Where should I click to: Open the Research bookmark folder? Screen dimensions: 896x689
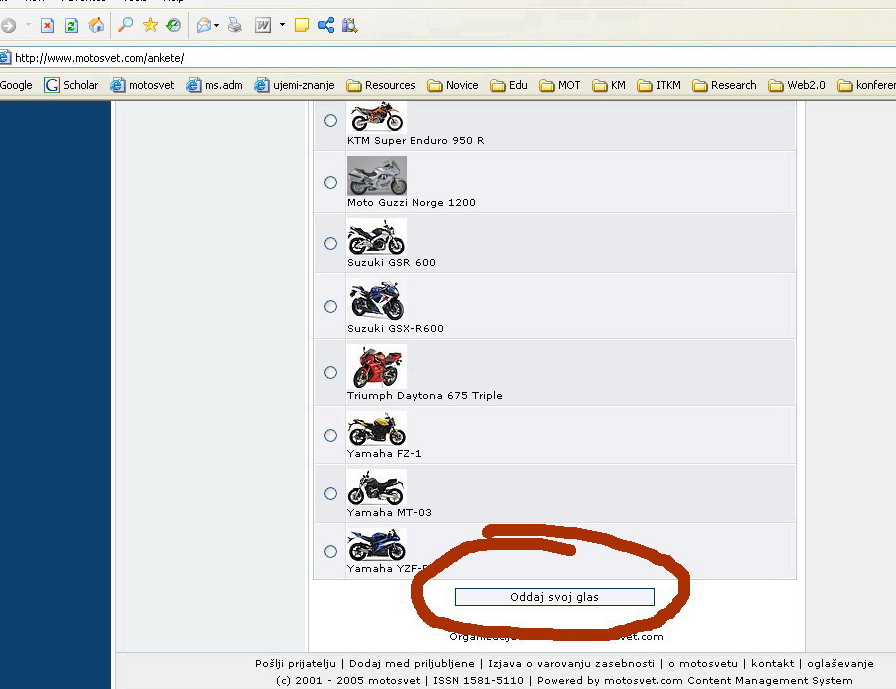click(725, 85)
